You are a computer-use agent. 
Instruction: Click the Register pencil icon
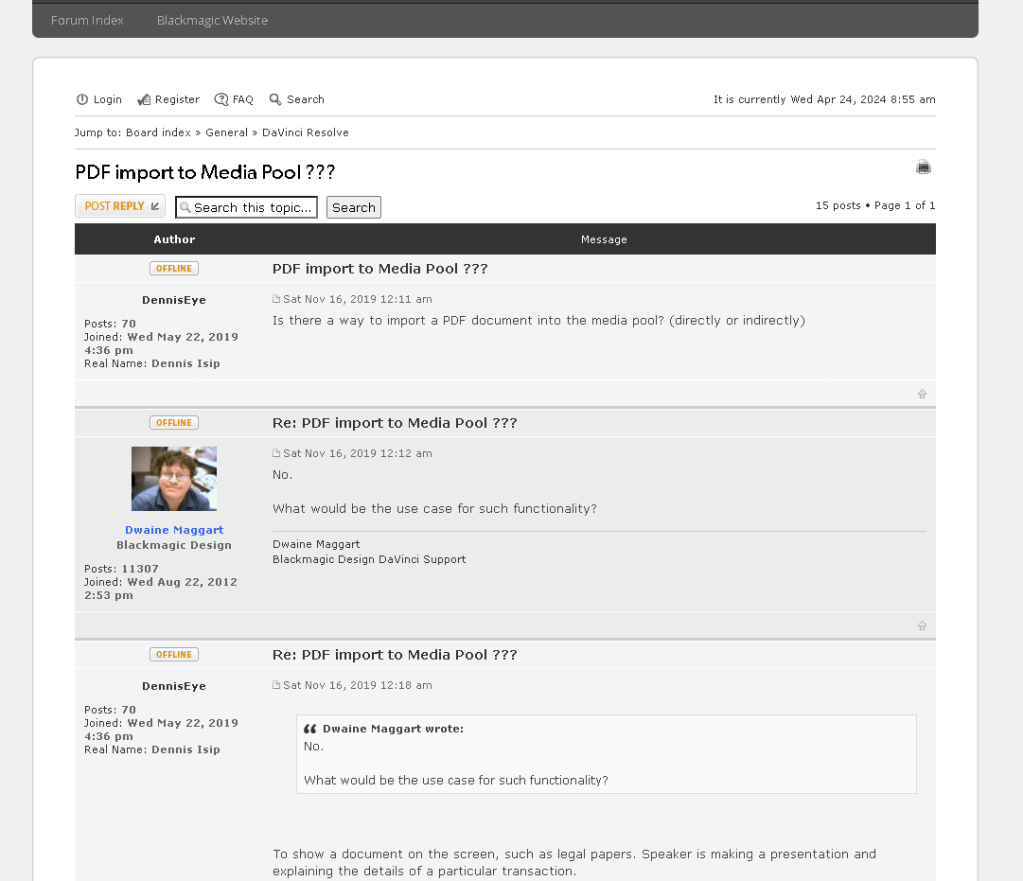click(x=144, y=99)
